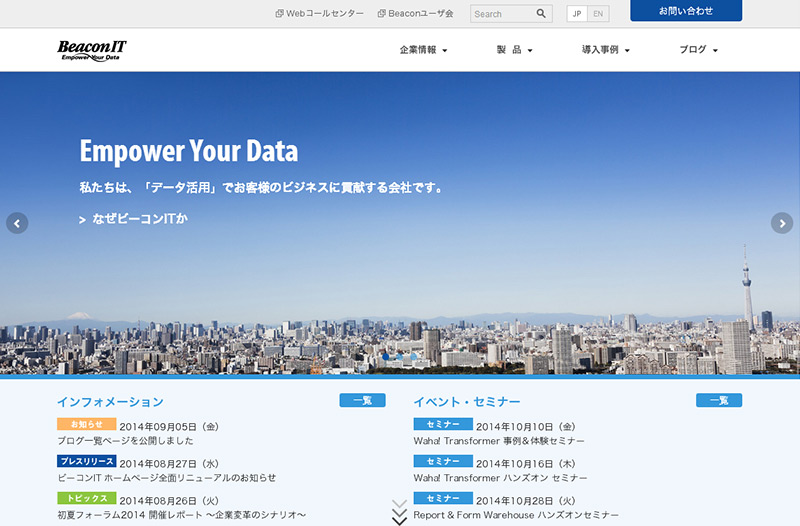Image resolution: width=800 pixels, height=526 pixels.
Task: Click the トピックス green tag
Action: (87, 498)
